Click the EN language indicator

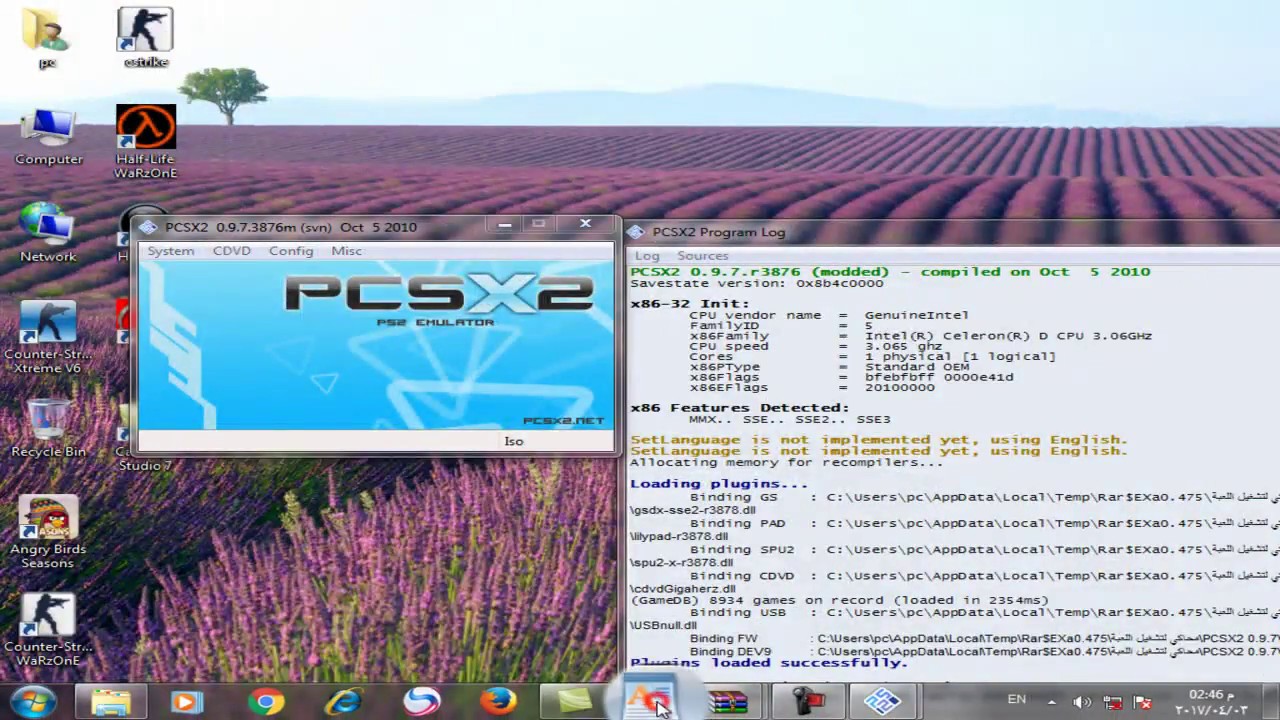coord(1016,700)
